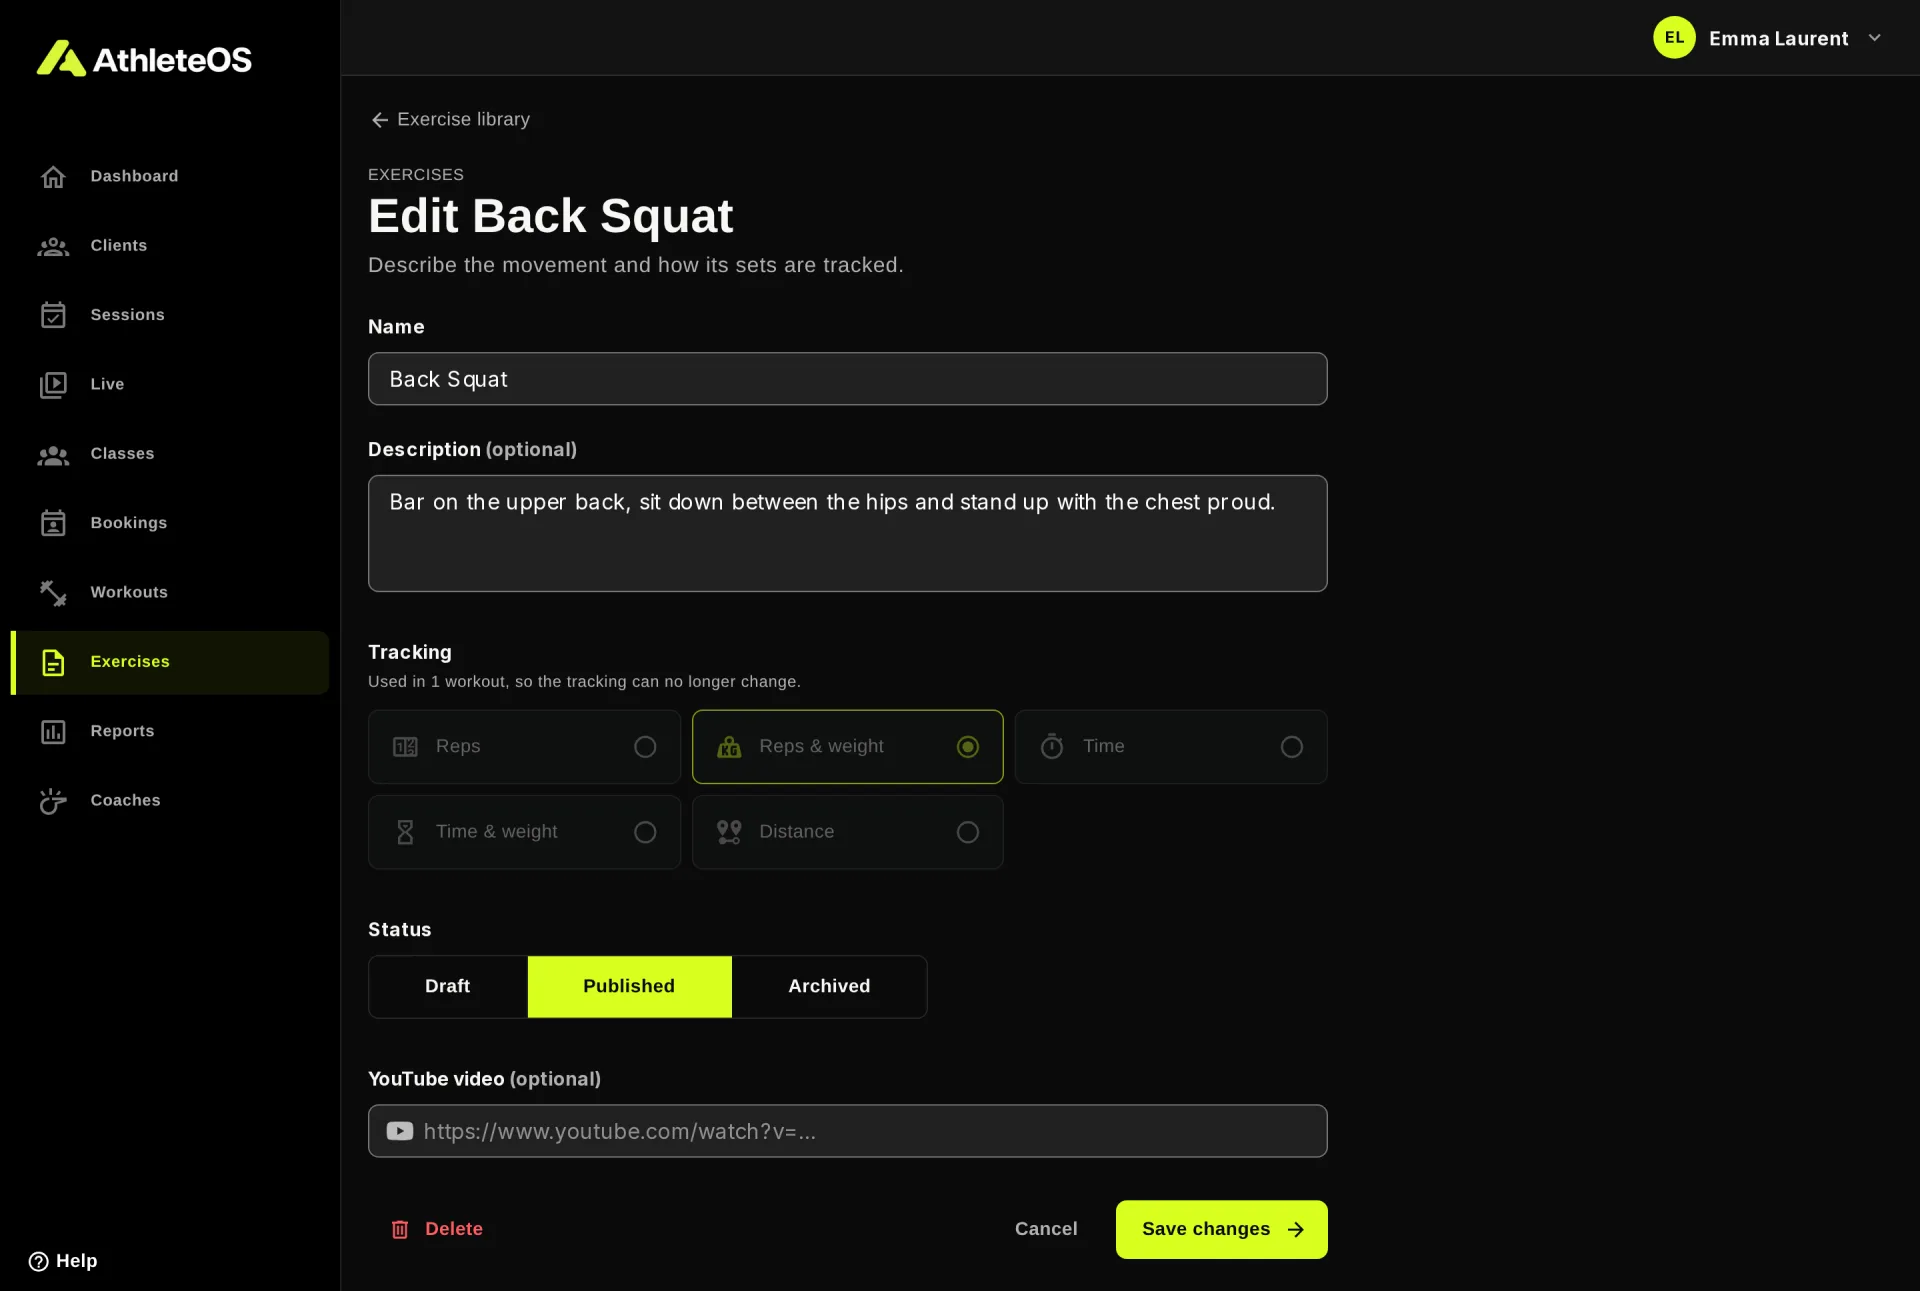The height and width of the screenshot is (1291, 1920).
Task: Click the Bookings calendar icon
Action: (53, 523)
